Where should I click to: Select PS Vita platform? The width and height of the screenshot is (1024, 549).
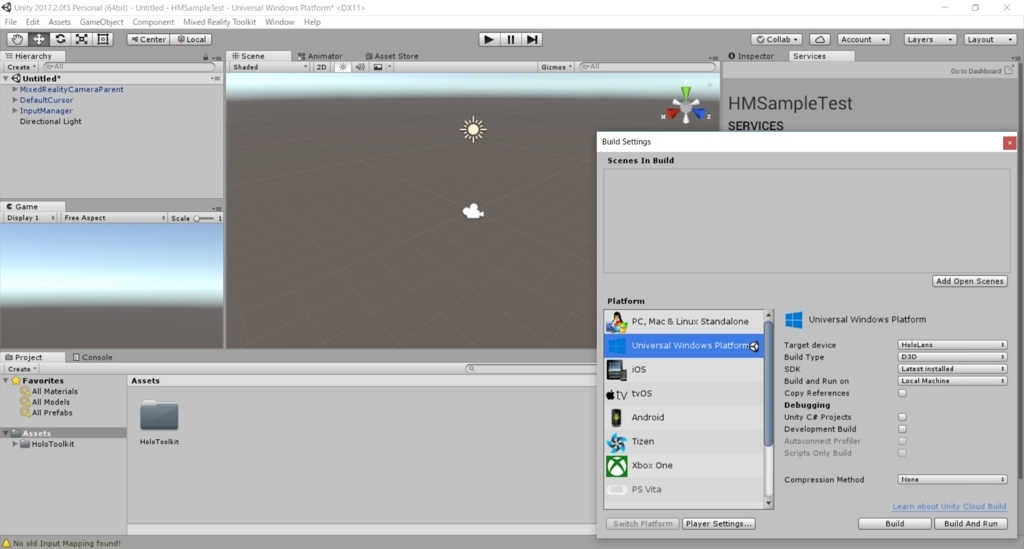point(683,489)
